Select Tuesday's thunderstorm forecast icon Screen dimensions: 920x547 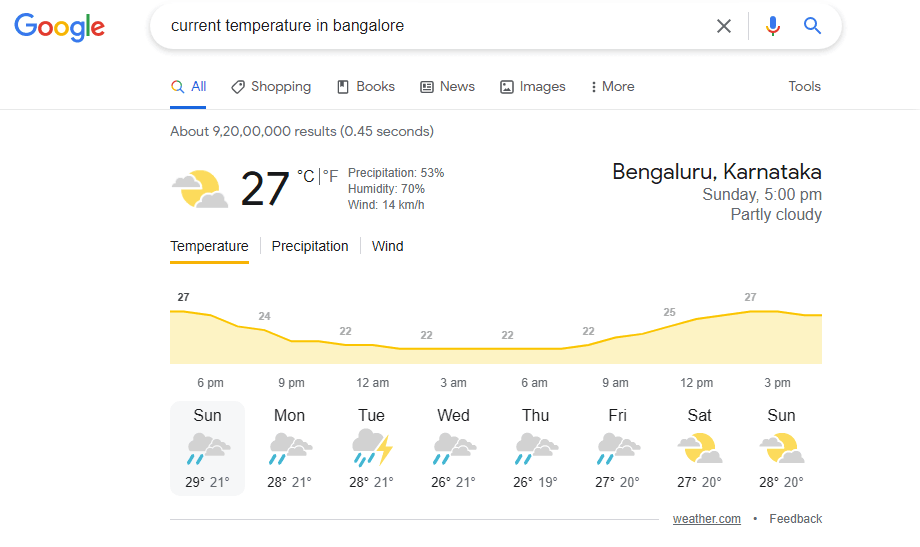pos(372,447)
